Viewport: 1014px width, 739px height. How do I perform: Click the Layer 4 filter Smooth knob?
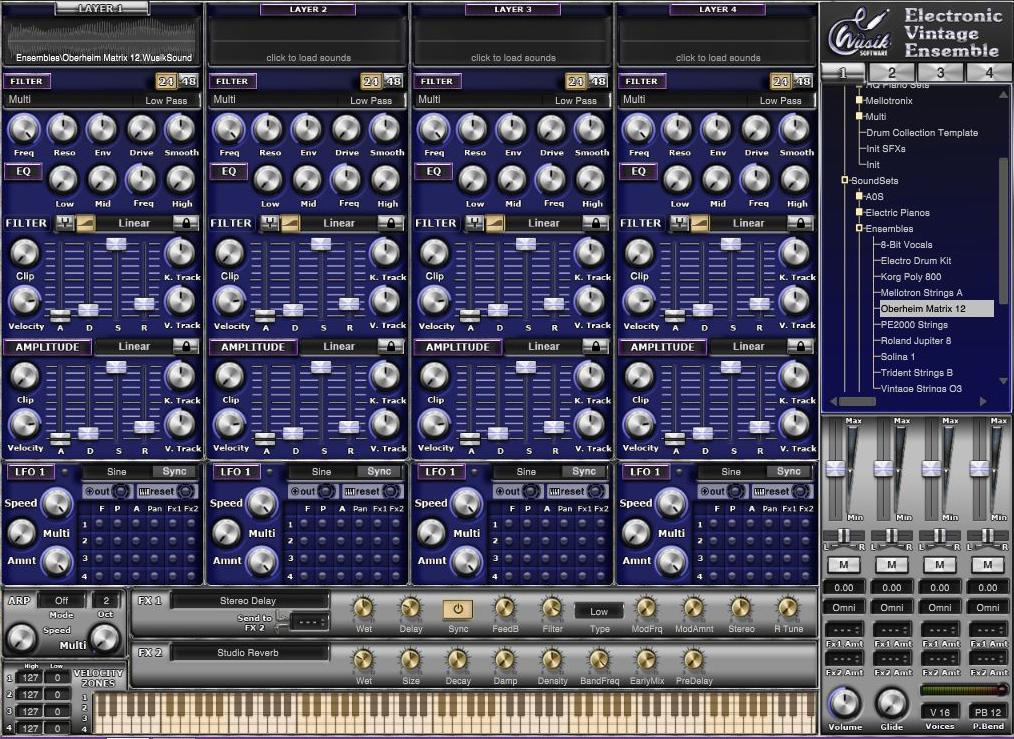(x=795, y=130)
